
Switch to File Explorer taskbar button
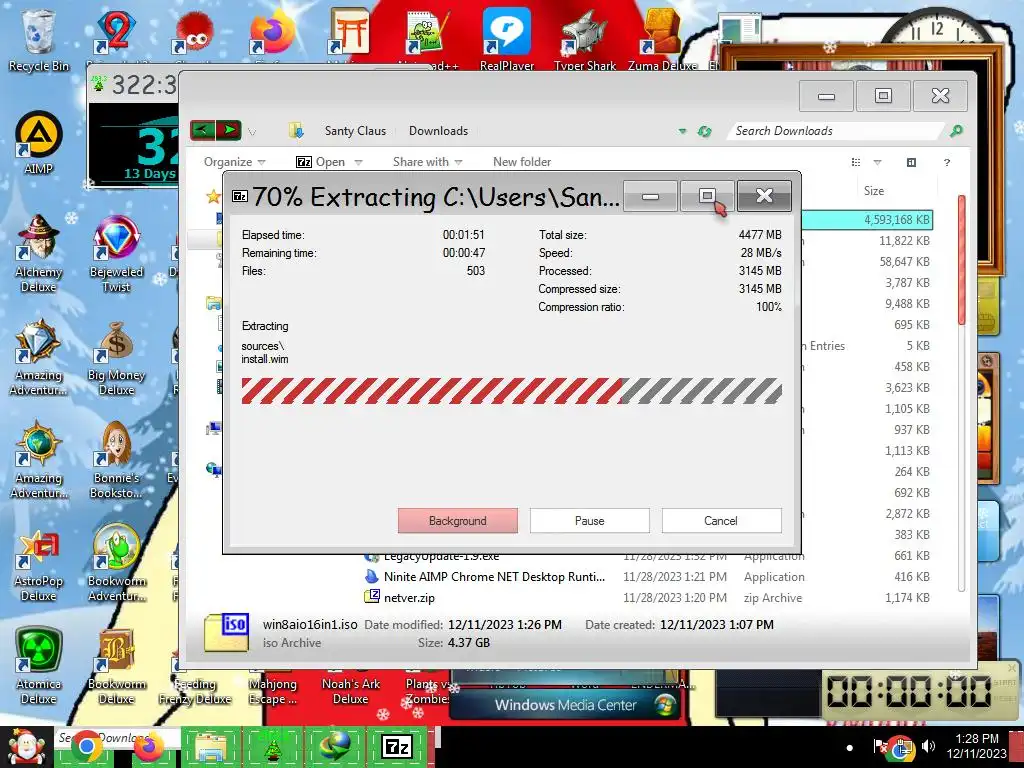pos(210,746)
